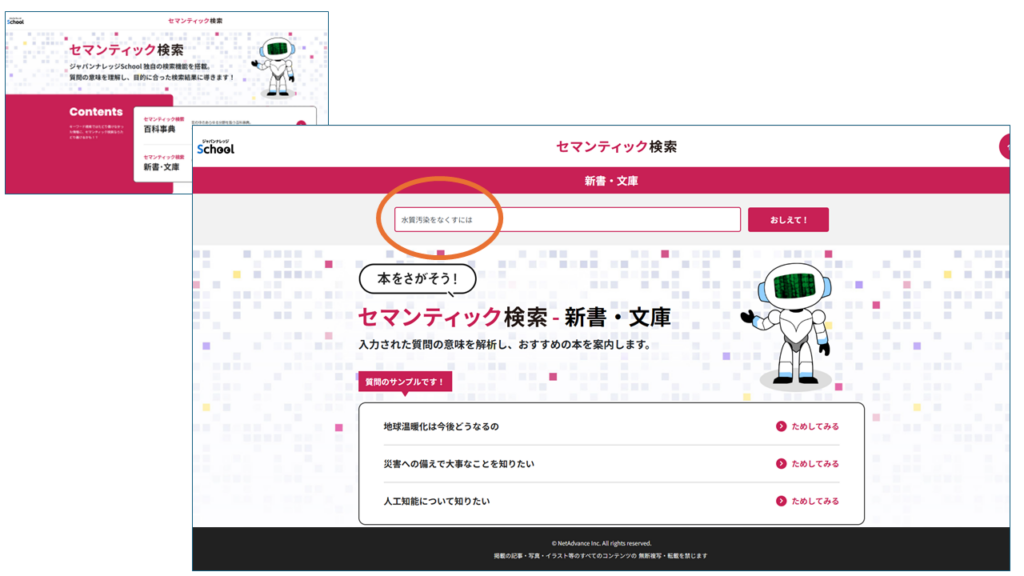Click the arrow icon beside 地球温暖化 sample
The height and width of the screenshot is (576, 1024).
[781, 426]
